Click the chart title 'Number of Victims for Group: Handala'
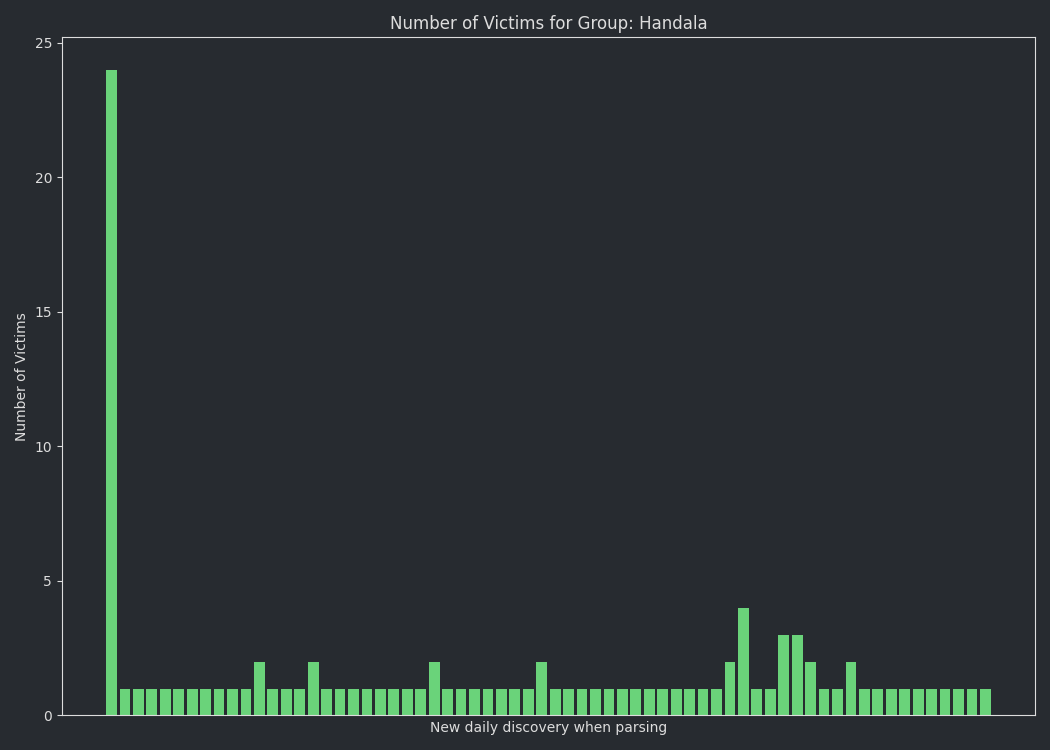1050x750 pixels. [548, 23]
